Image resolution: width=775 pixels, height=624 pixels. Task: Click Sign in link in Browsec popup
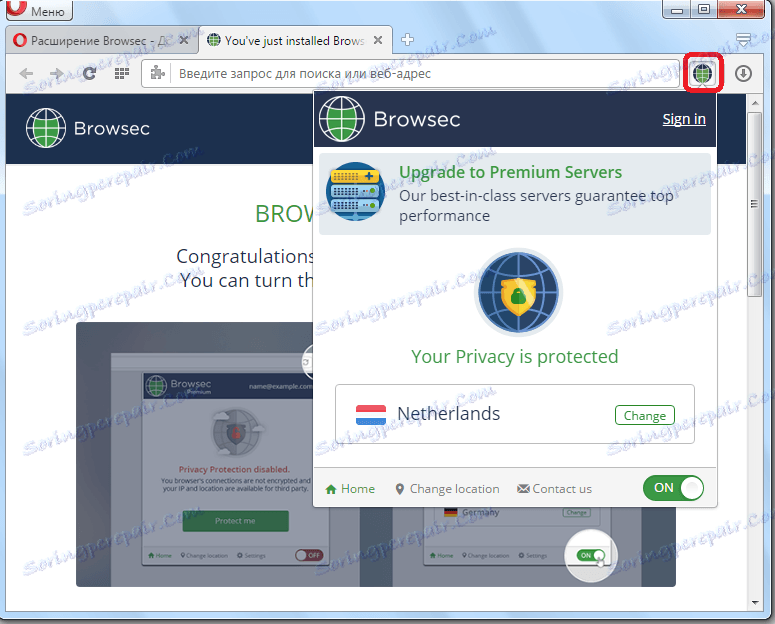click(x=684, y=119)
